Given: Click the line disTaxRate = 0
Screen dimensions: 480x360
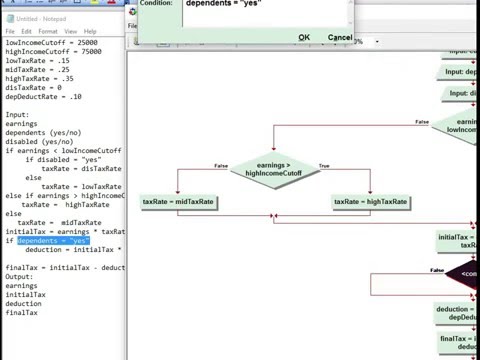Looking at the screenshot, I should pyautogui.click(x=33, y=88).
